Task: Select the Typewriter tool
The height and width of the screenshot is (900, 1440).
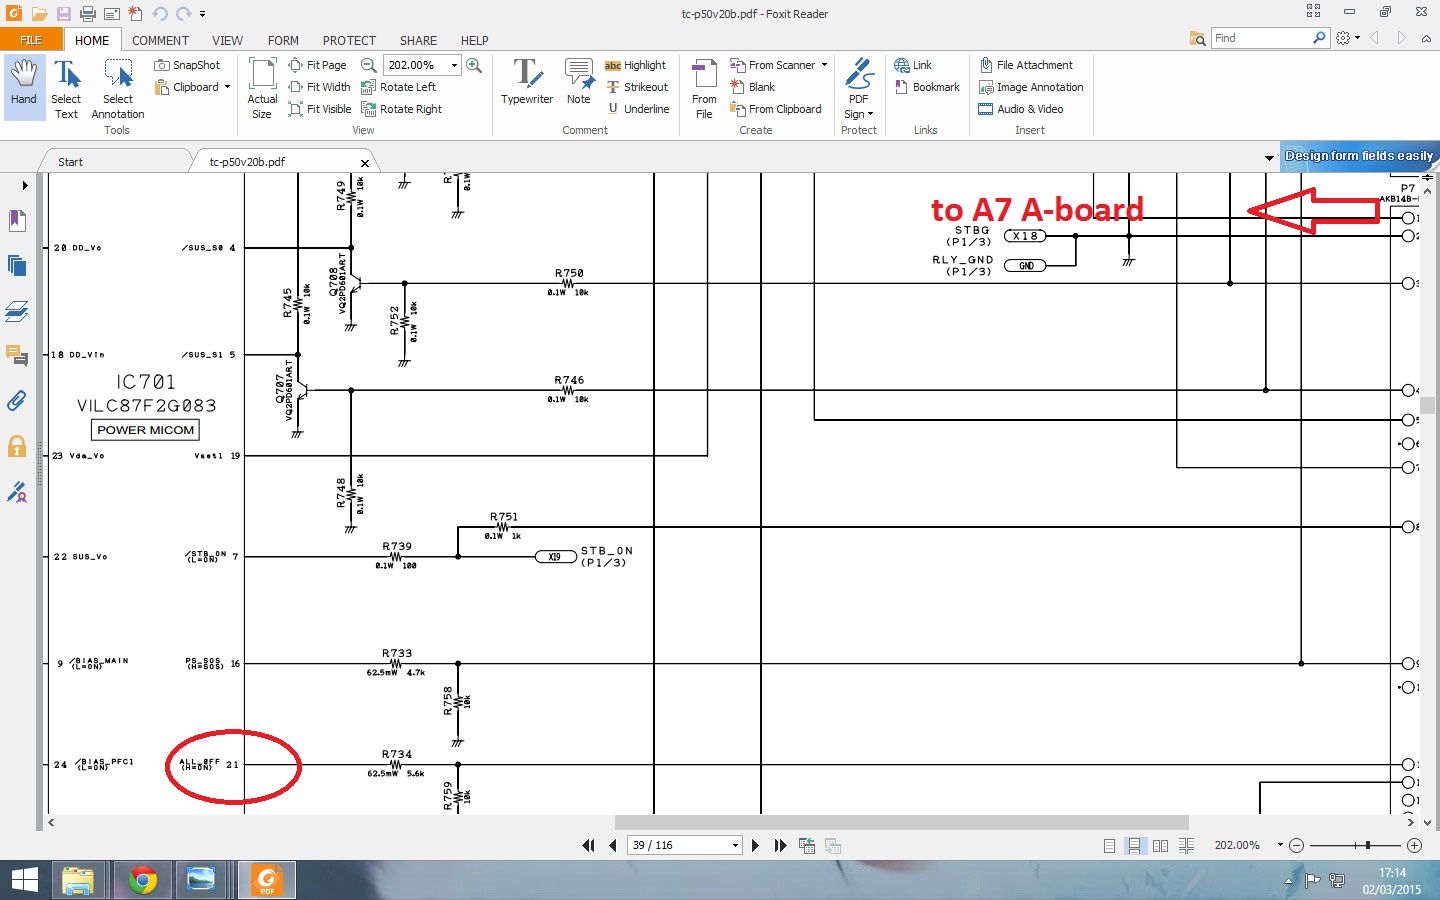Action: pyautogui.click(x=526, y=82)
